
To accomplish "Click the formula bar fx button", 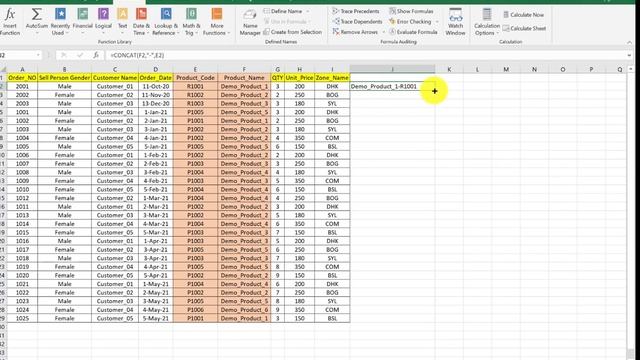I will click(96, 55).
